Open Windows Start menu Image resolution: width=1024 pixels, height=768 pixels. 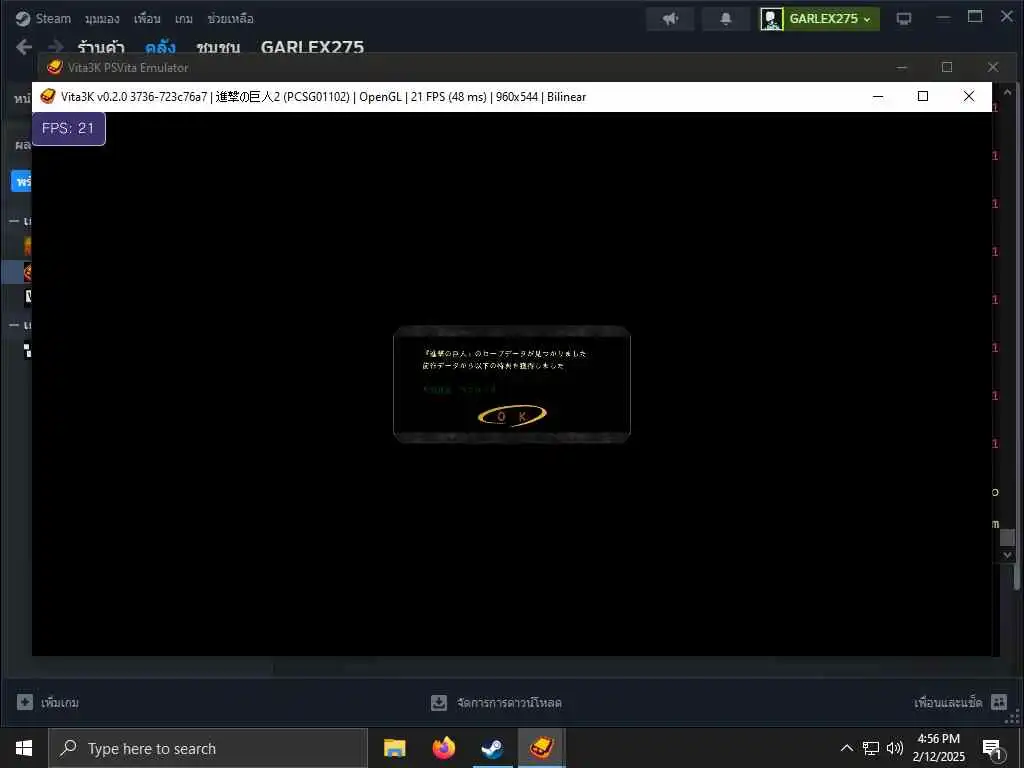(24, 748)
